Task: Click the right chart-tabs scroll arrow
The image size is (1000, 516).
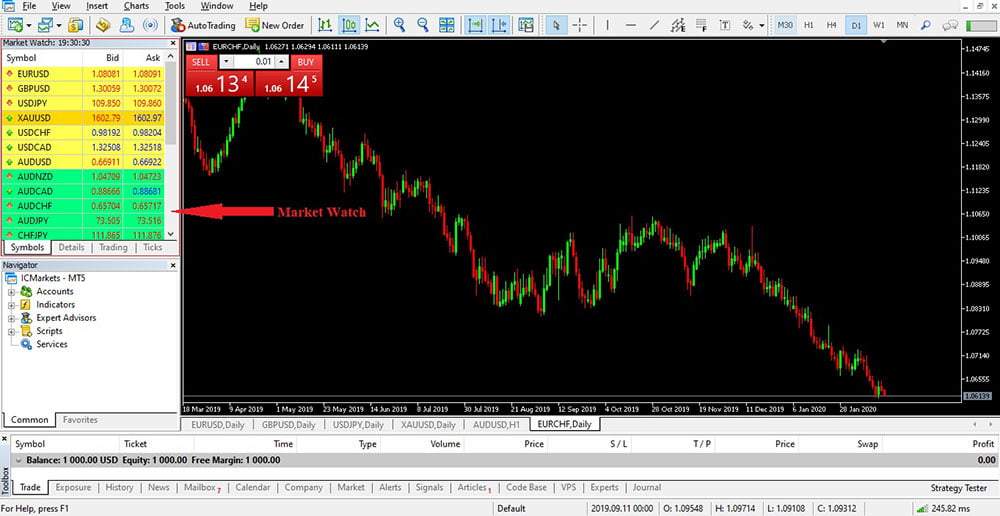Action: pyautogui.click(x=992, y=424)
